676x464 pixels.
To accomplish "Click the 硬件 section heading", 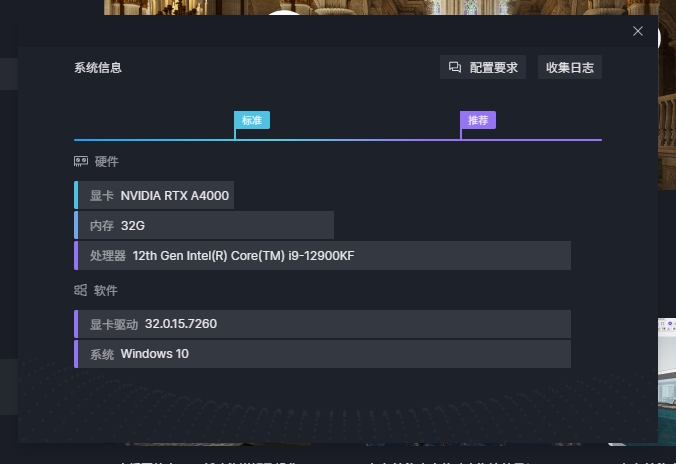I will pos(106,161).
